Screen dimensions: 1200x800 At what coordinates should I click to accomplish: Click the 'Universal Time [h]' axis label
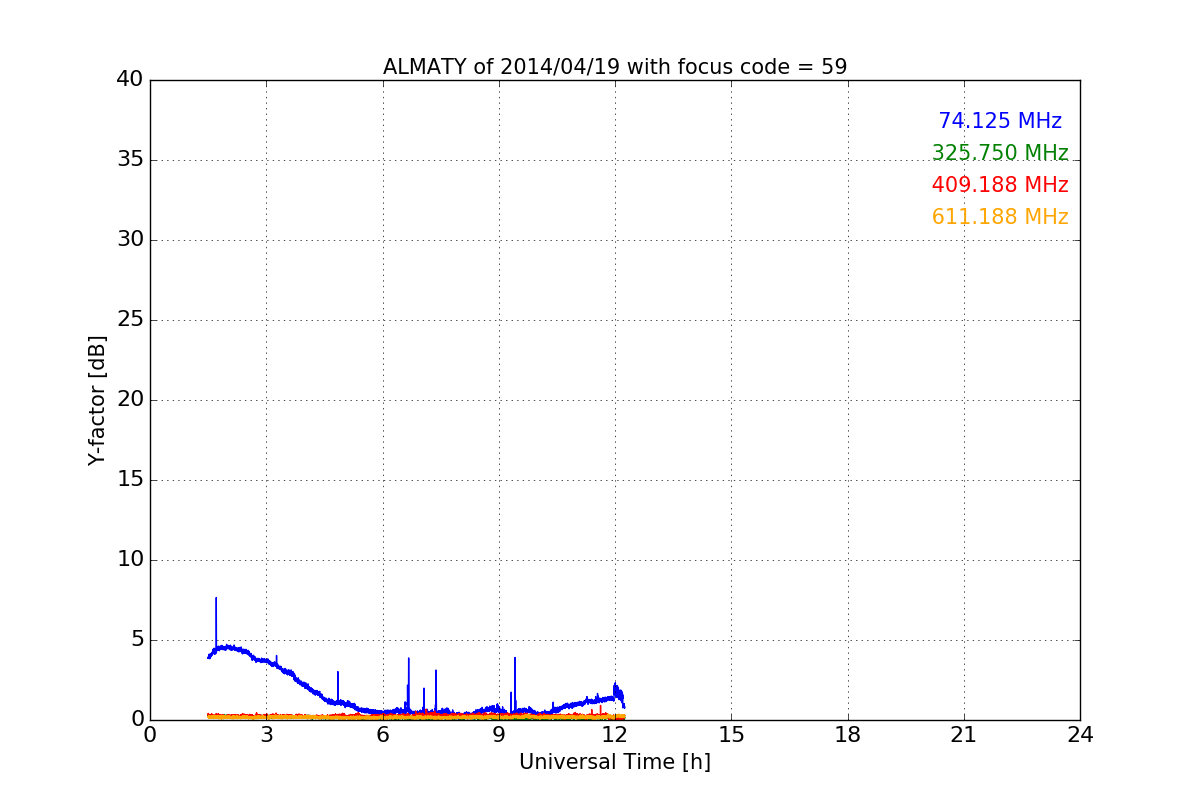[x=615, y=762]
